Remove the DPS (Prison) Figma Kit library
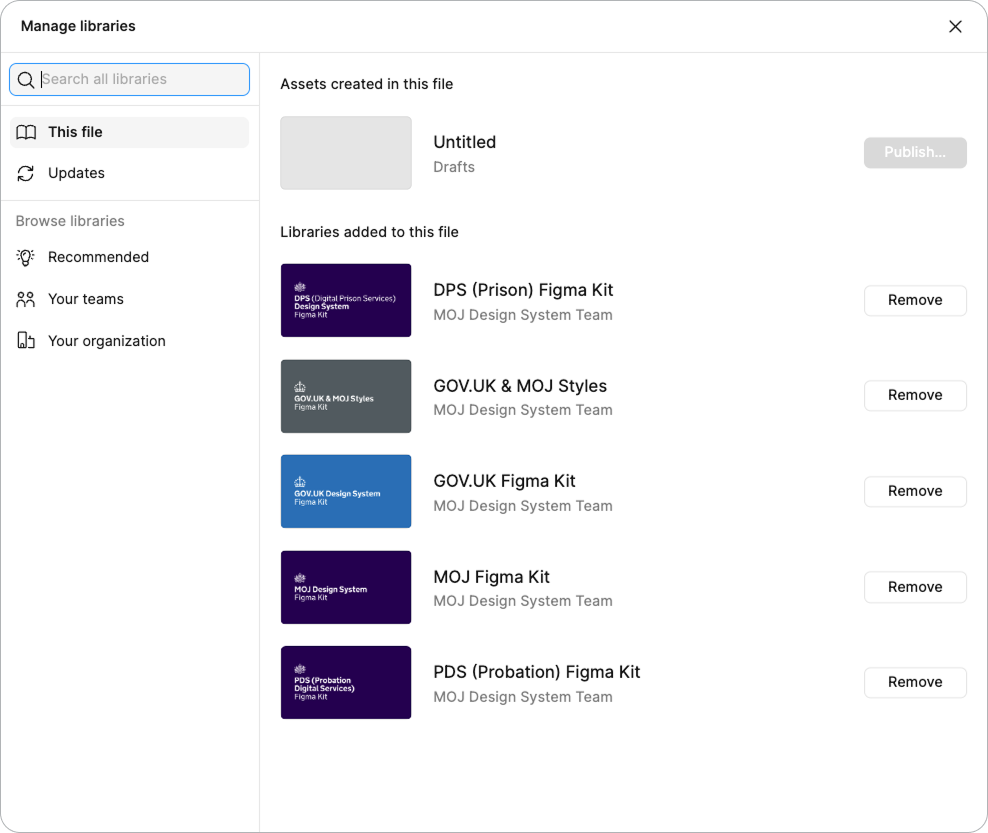The image size is (988, 833). pos(915,301)
